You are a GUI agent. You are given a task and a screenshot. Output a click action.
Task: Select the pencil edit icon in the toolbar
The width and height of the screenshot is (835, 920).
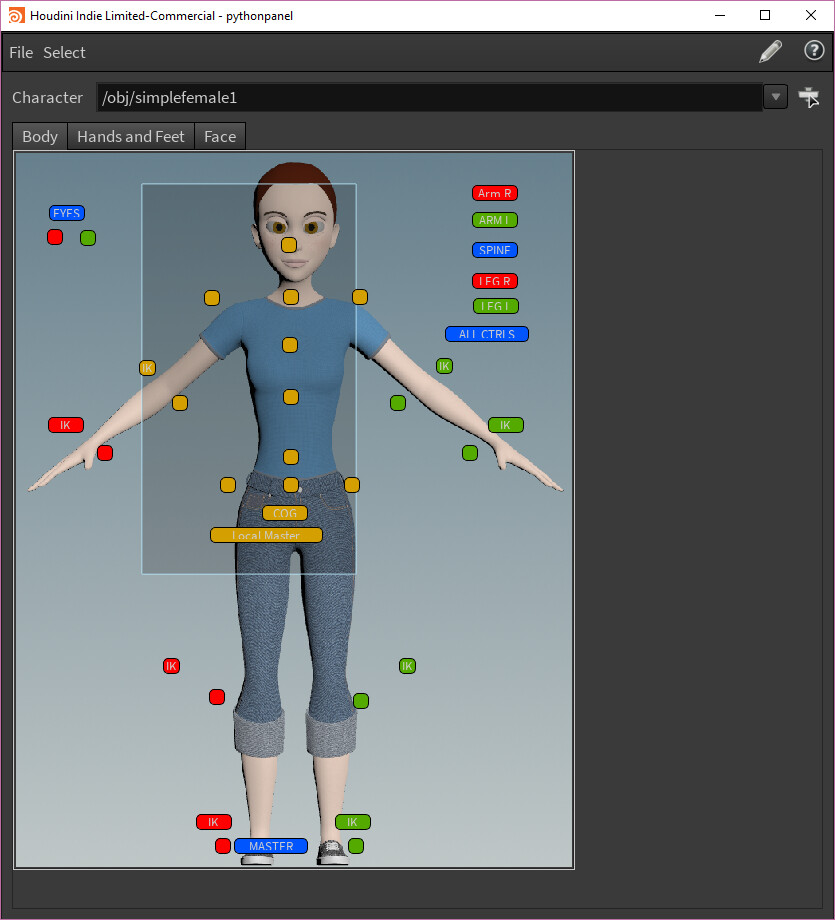point(770,51)
